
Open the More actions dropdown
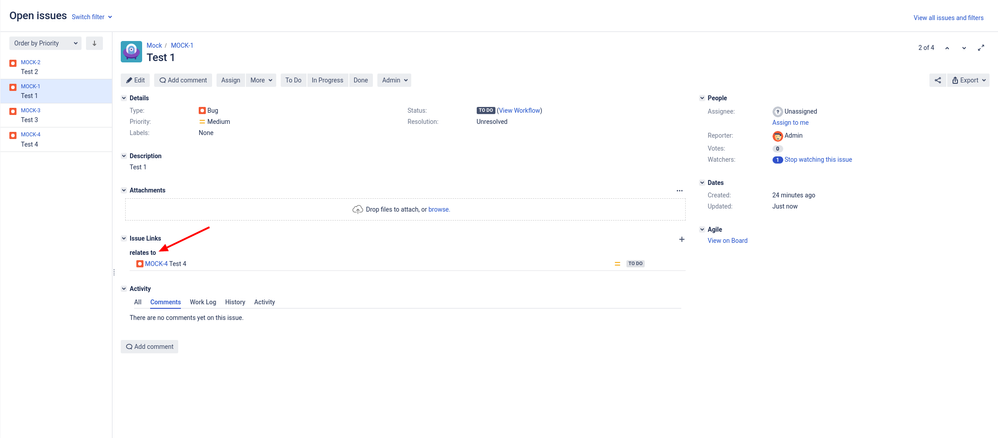pos(261,80)
